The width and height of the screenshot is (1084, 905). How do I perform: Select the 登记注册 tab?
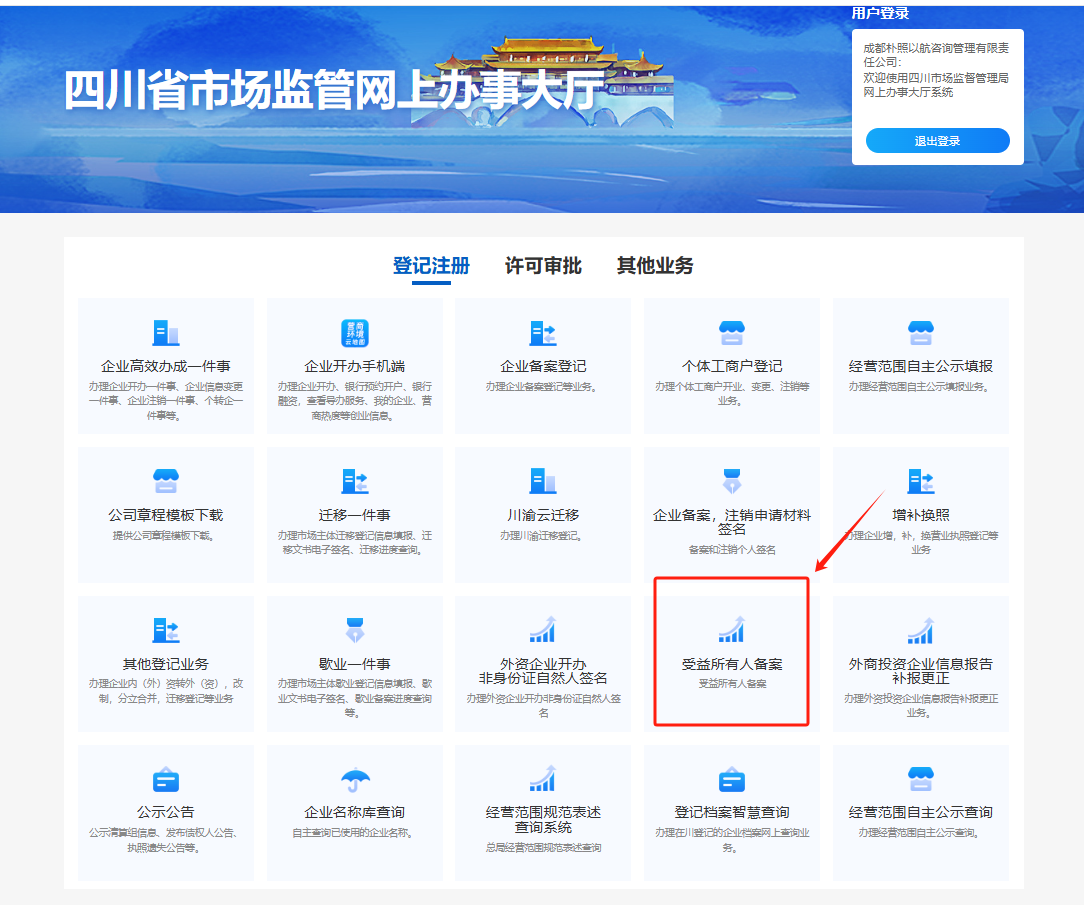pos(431,266)
